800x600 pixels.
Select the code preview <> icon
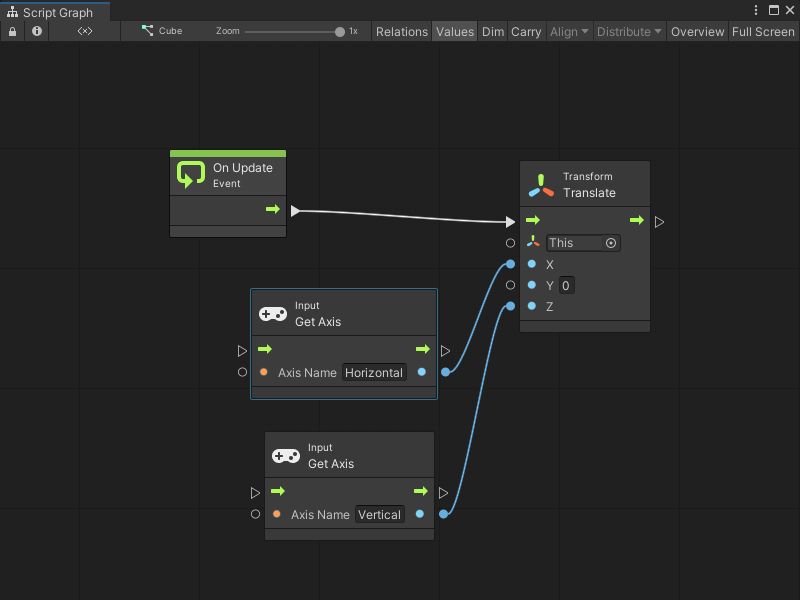[84, 31]
